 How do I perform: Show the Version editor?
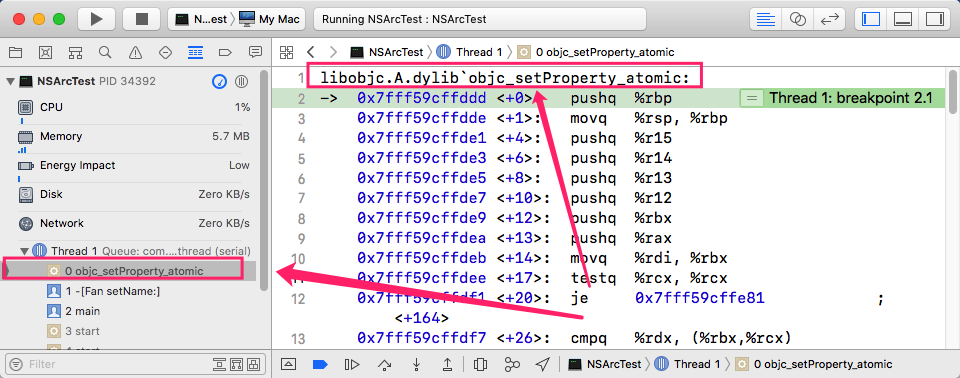click(x=829, y=19)
